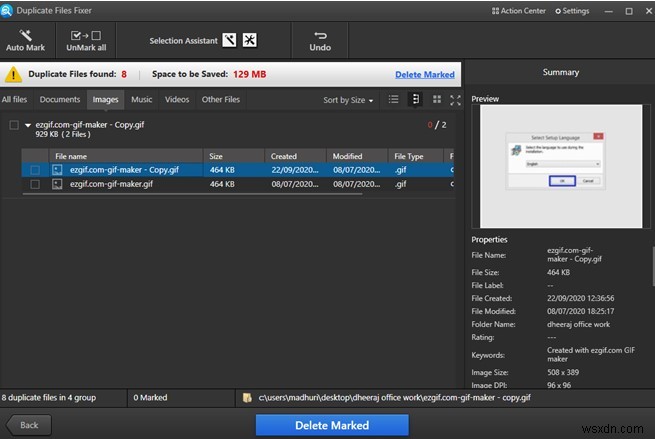
Task: Switch to Other Files tab
Action: click(221, 99)
